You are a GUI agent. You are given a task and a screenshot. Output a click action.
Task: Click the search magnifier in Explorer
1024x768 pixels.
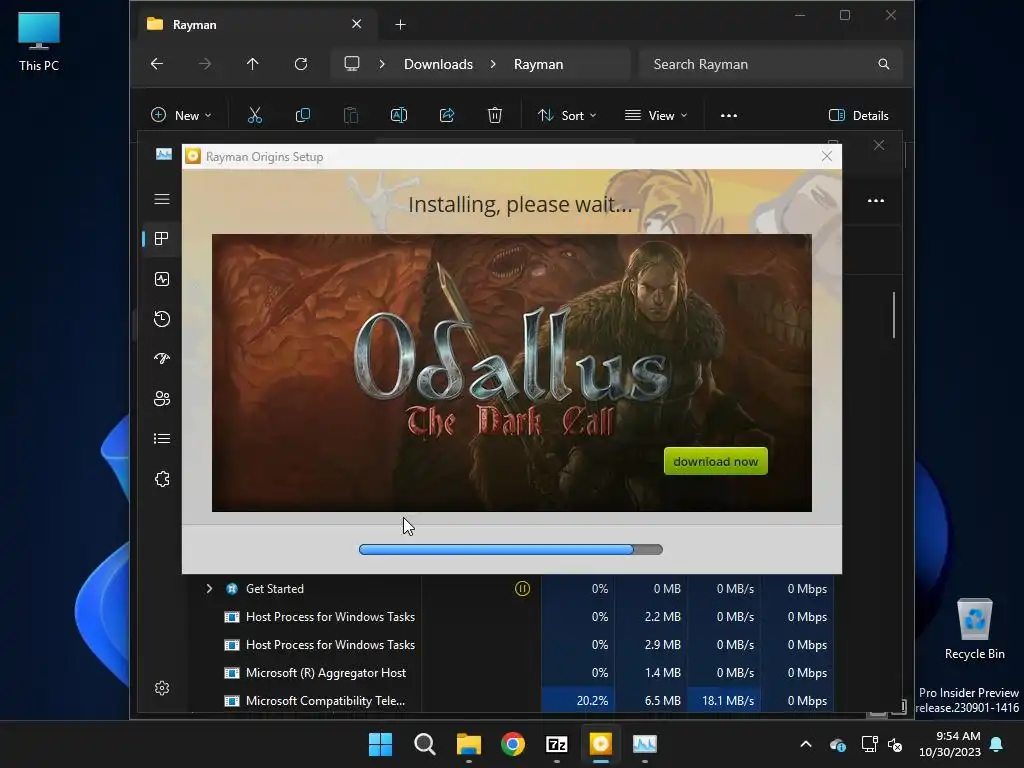(884, 64)
